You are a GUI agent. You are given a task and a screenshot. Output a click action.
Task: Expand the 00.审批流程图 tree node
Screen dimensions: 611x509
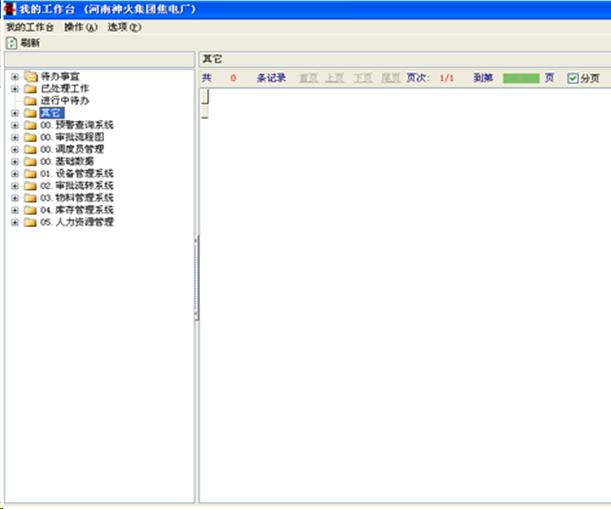(14, 137)
